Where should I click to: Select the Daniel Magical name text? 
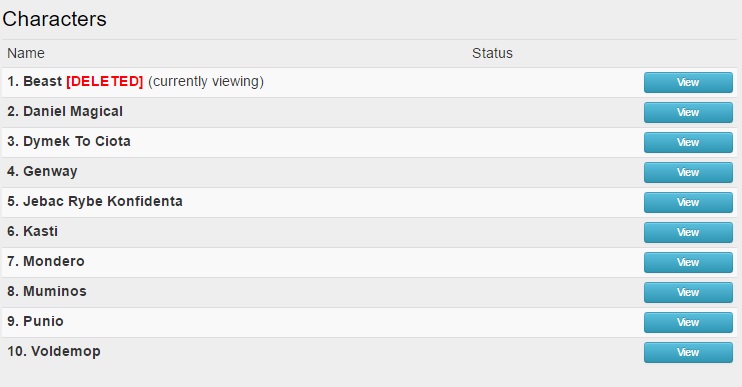73,112
